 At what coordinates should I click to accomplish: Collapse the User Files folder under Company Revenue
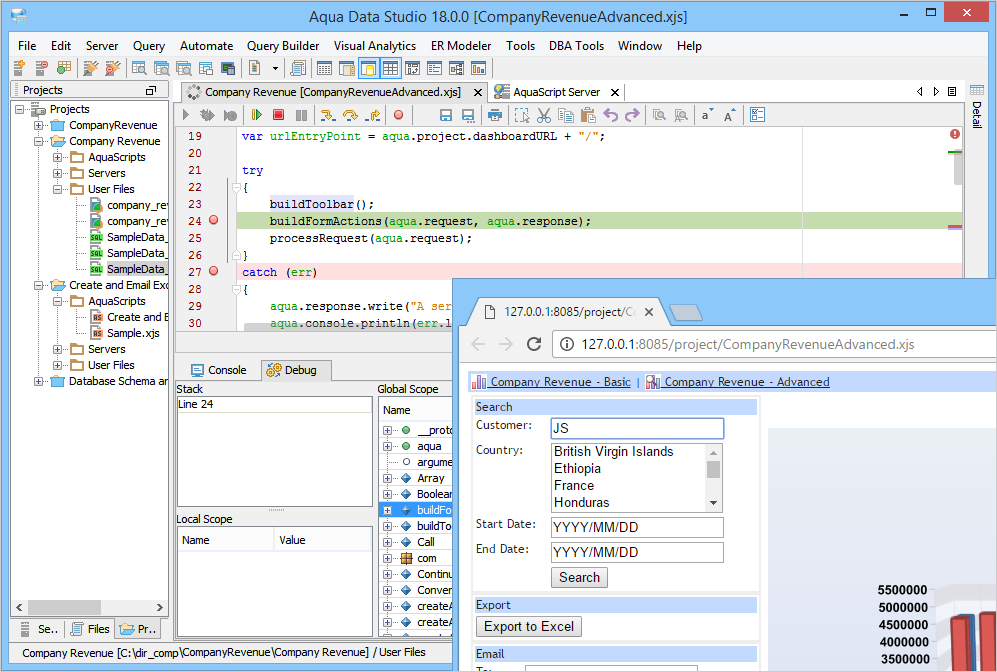tap(58, 189)
